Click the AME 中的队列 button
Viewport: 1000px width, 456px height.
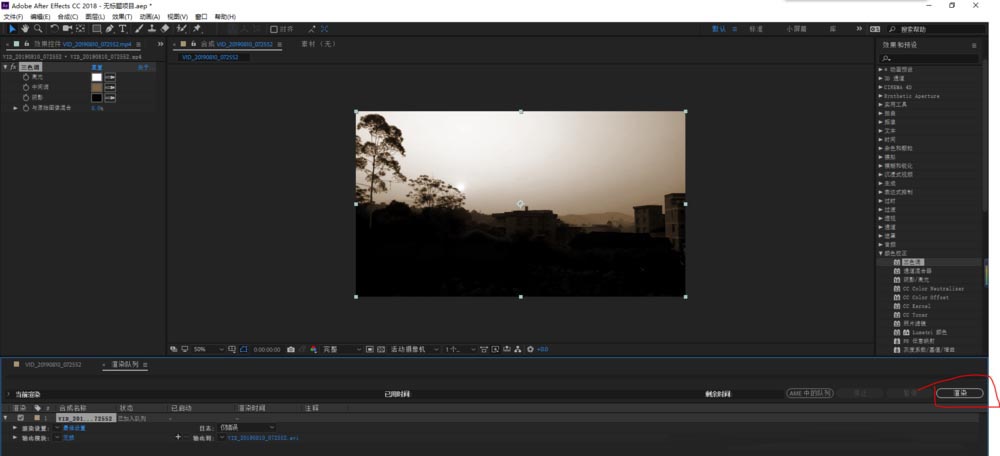[x=810, y=393]
